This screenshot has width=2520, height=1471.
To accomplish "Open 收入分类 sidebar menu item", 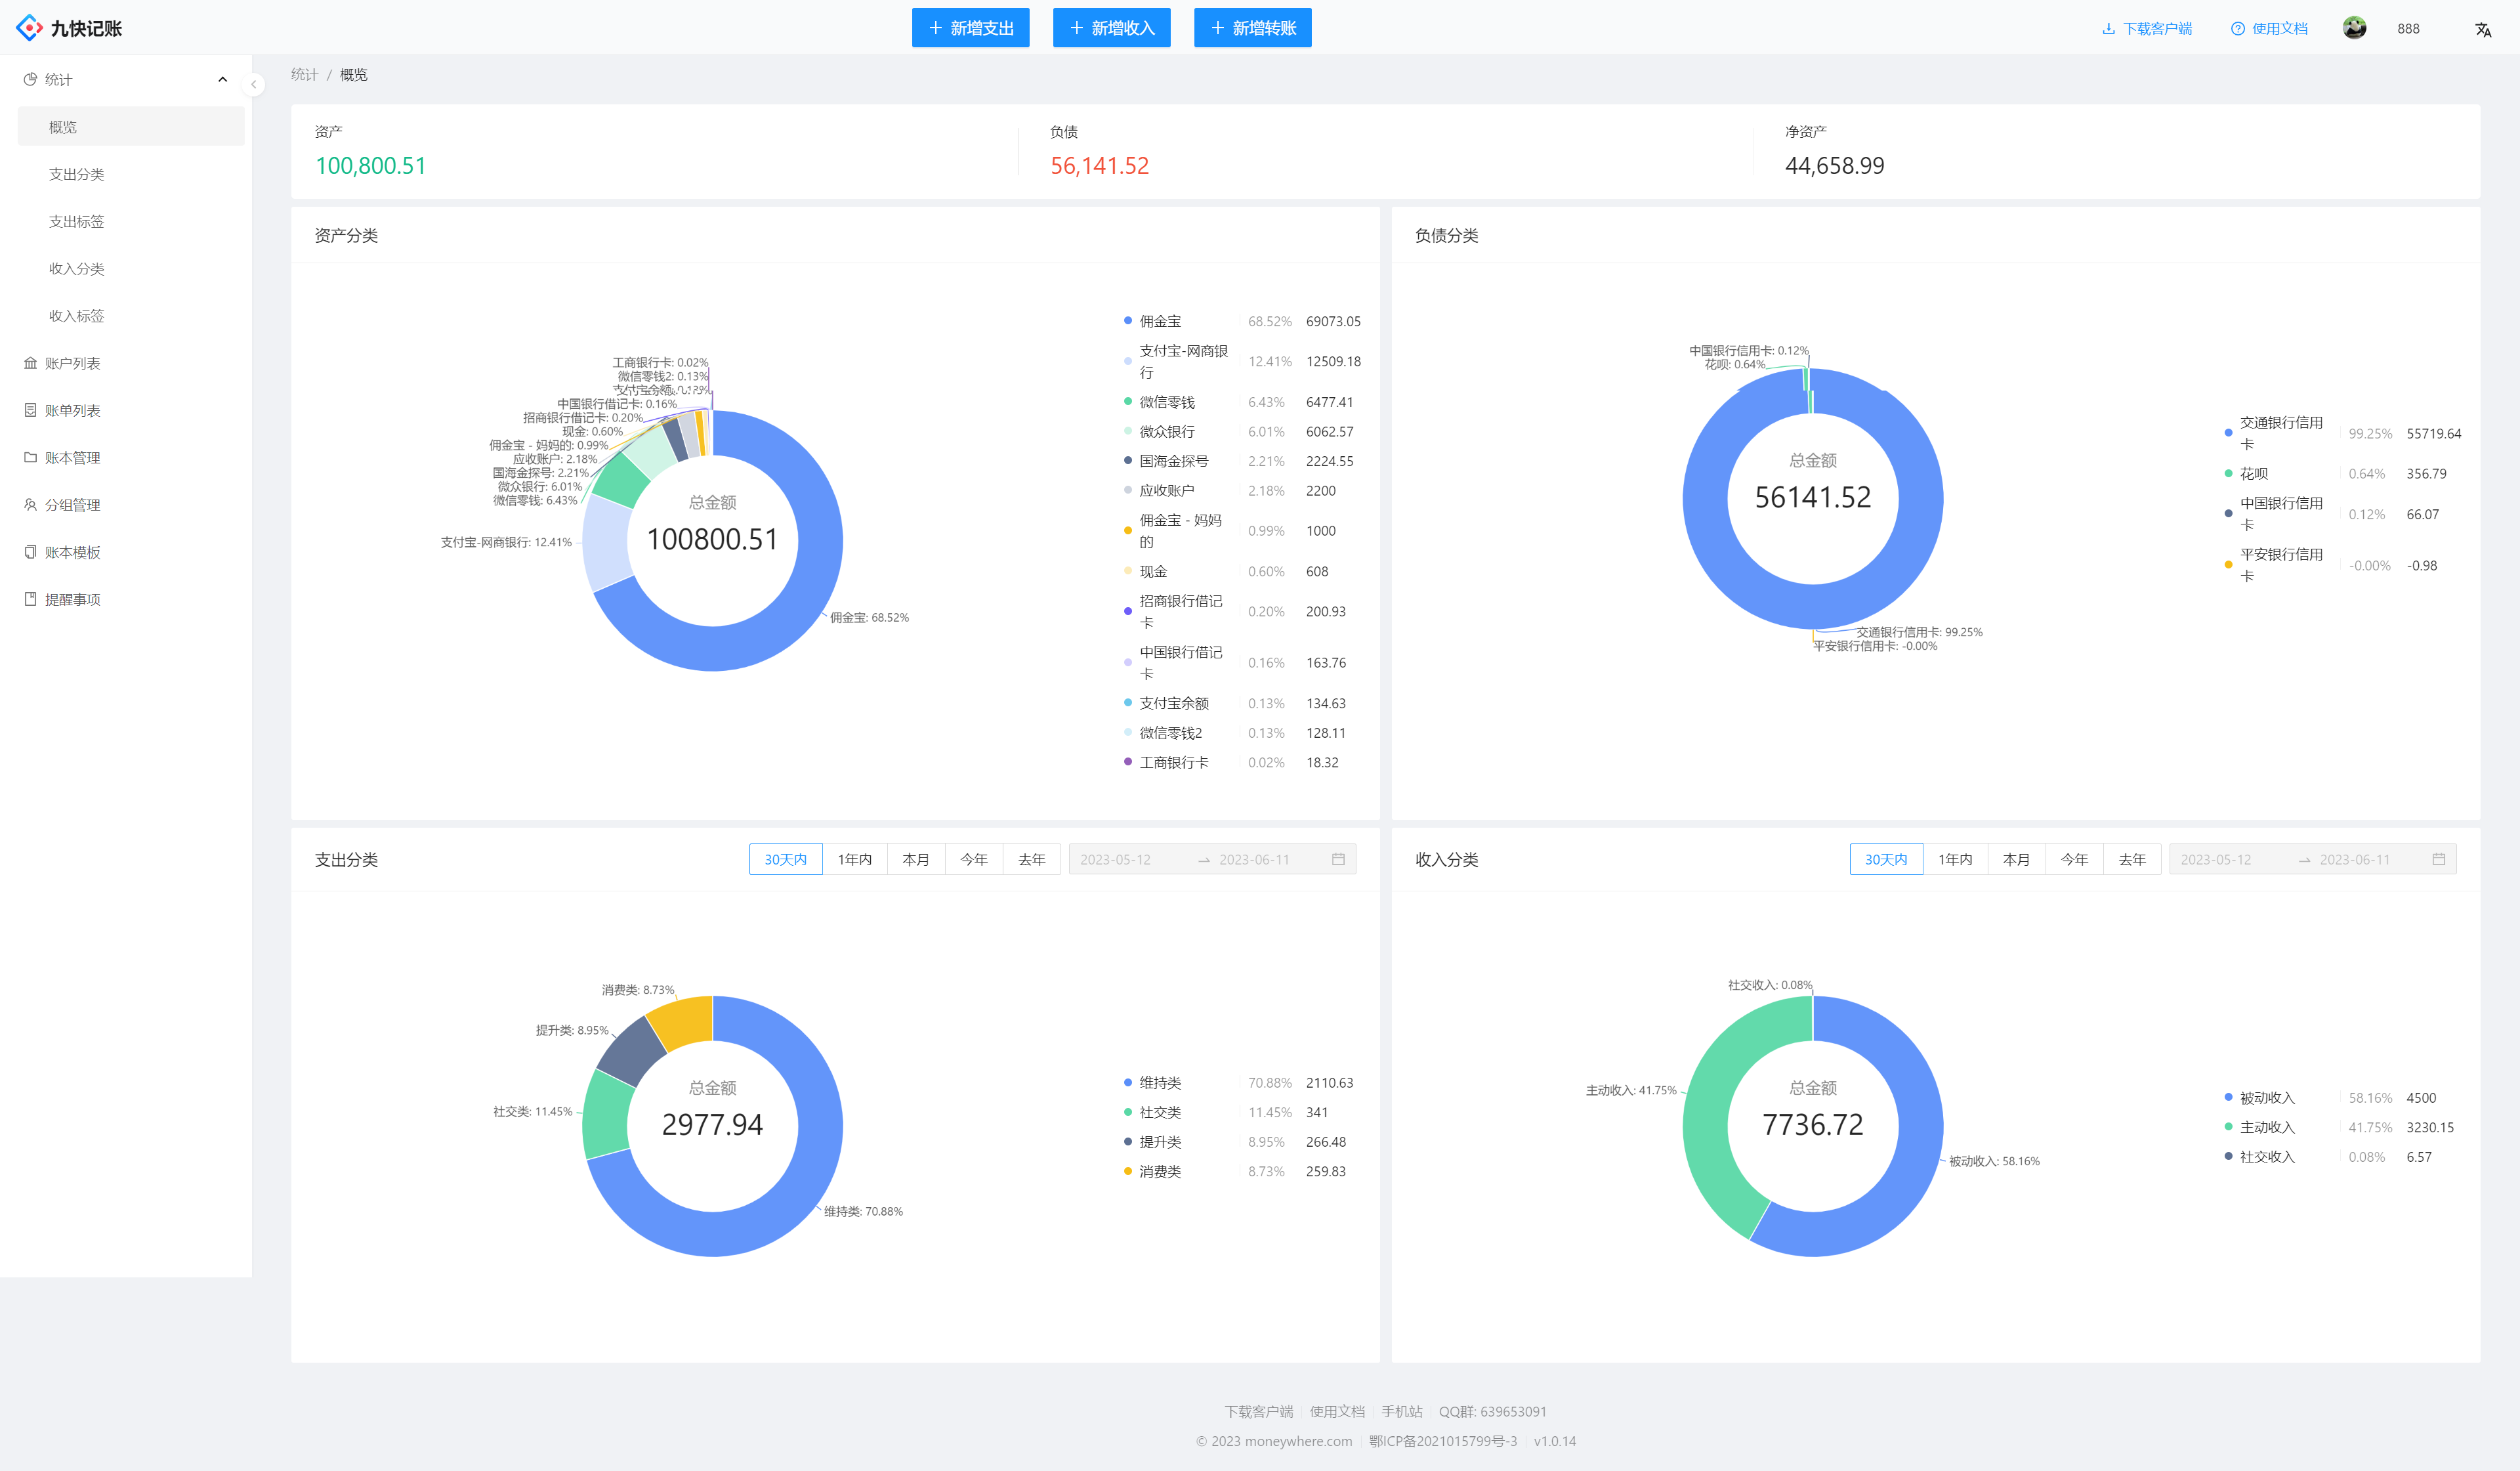I will click(77, 268).
